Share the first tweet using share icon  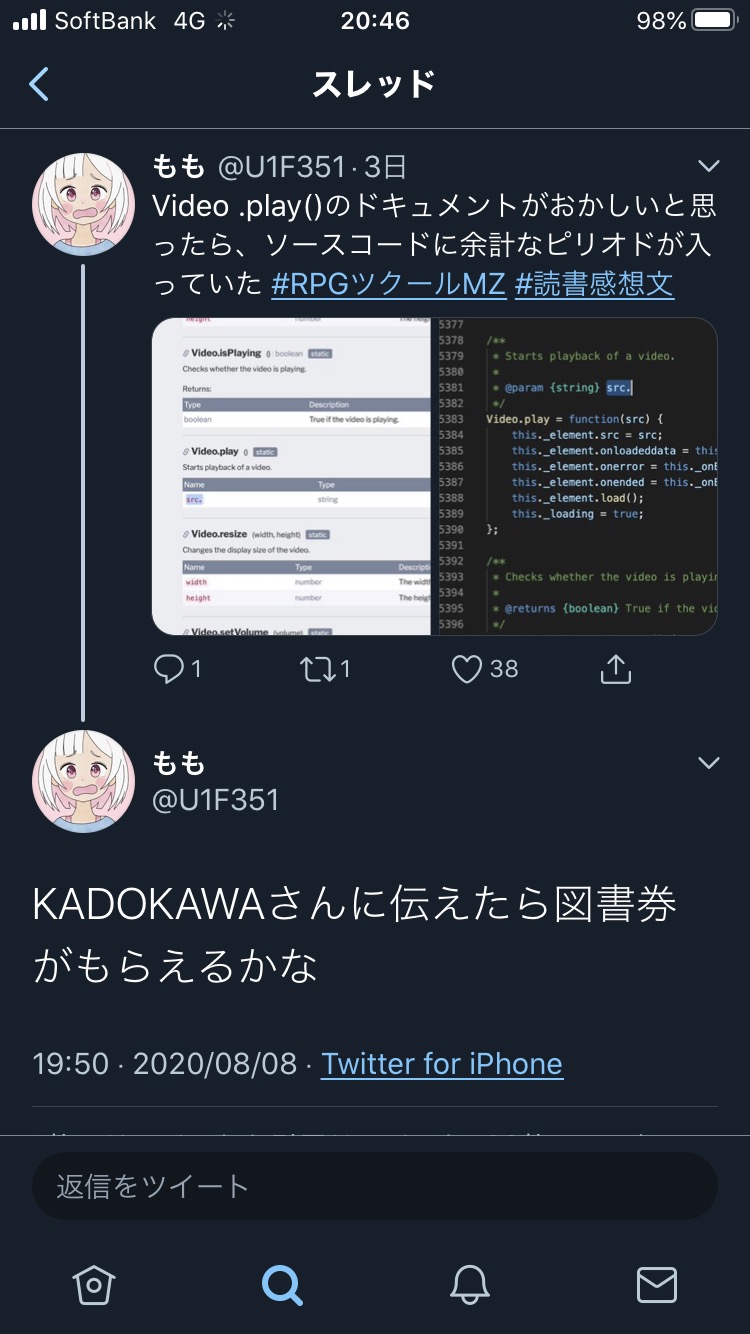[x=616, y=669]
